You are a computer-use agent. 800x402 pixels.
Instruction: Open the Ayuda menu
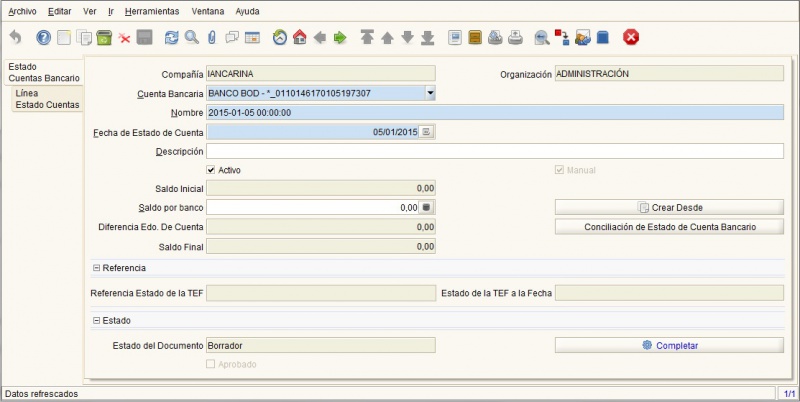coord(247,11)
